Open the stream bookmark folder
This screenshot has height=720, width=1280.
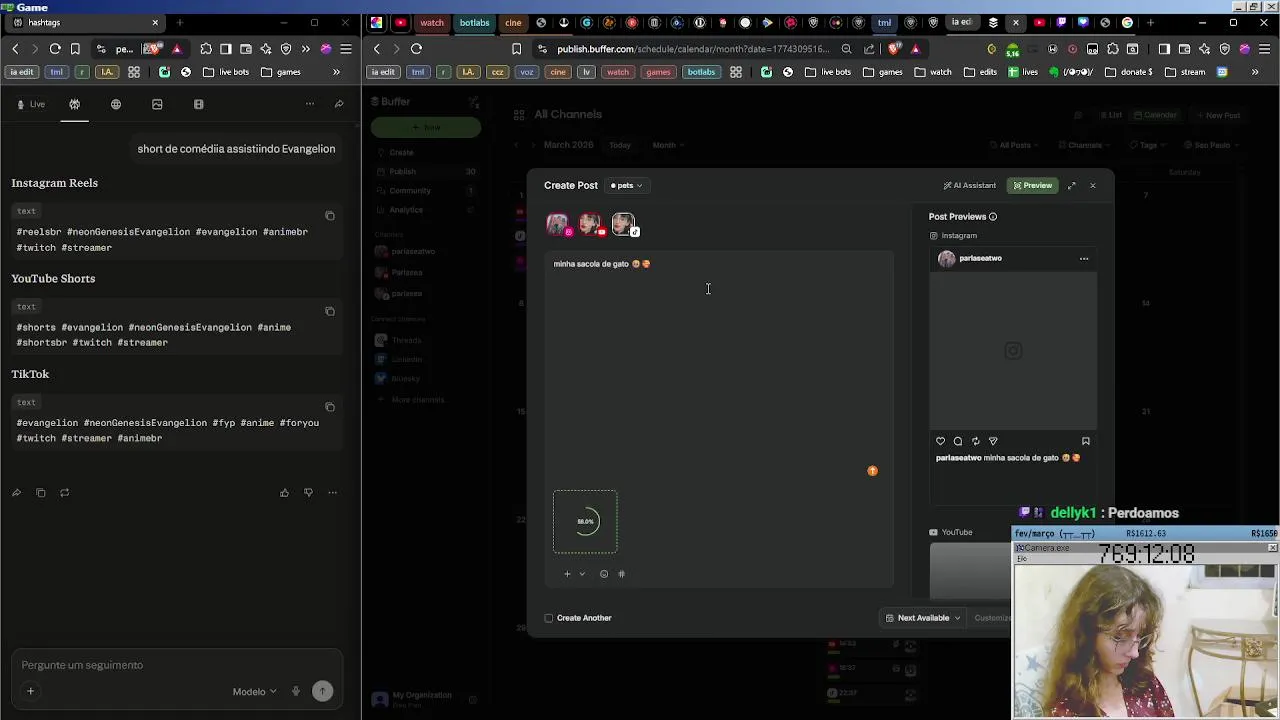pyautogui.click(x=1186, y=72)
